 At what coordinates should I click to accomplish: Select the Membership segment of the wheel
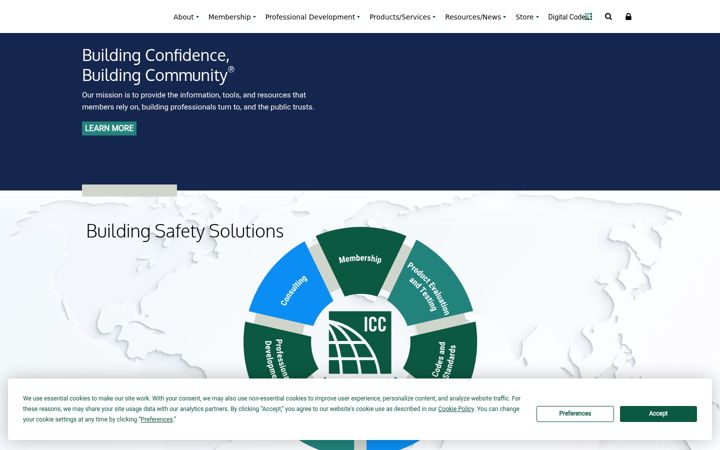pyautogui.click(x=360, y=259)
